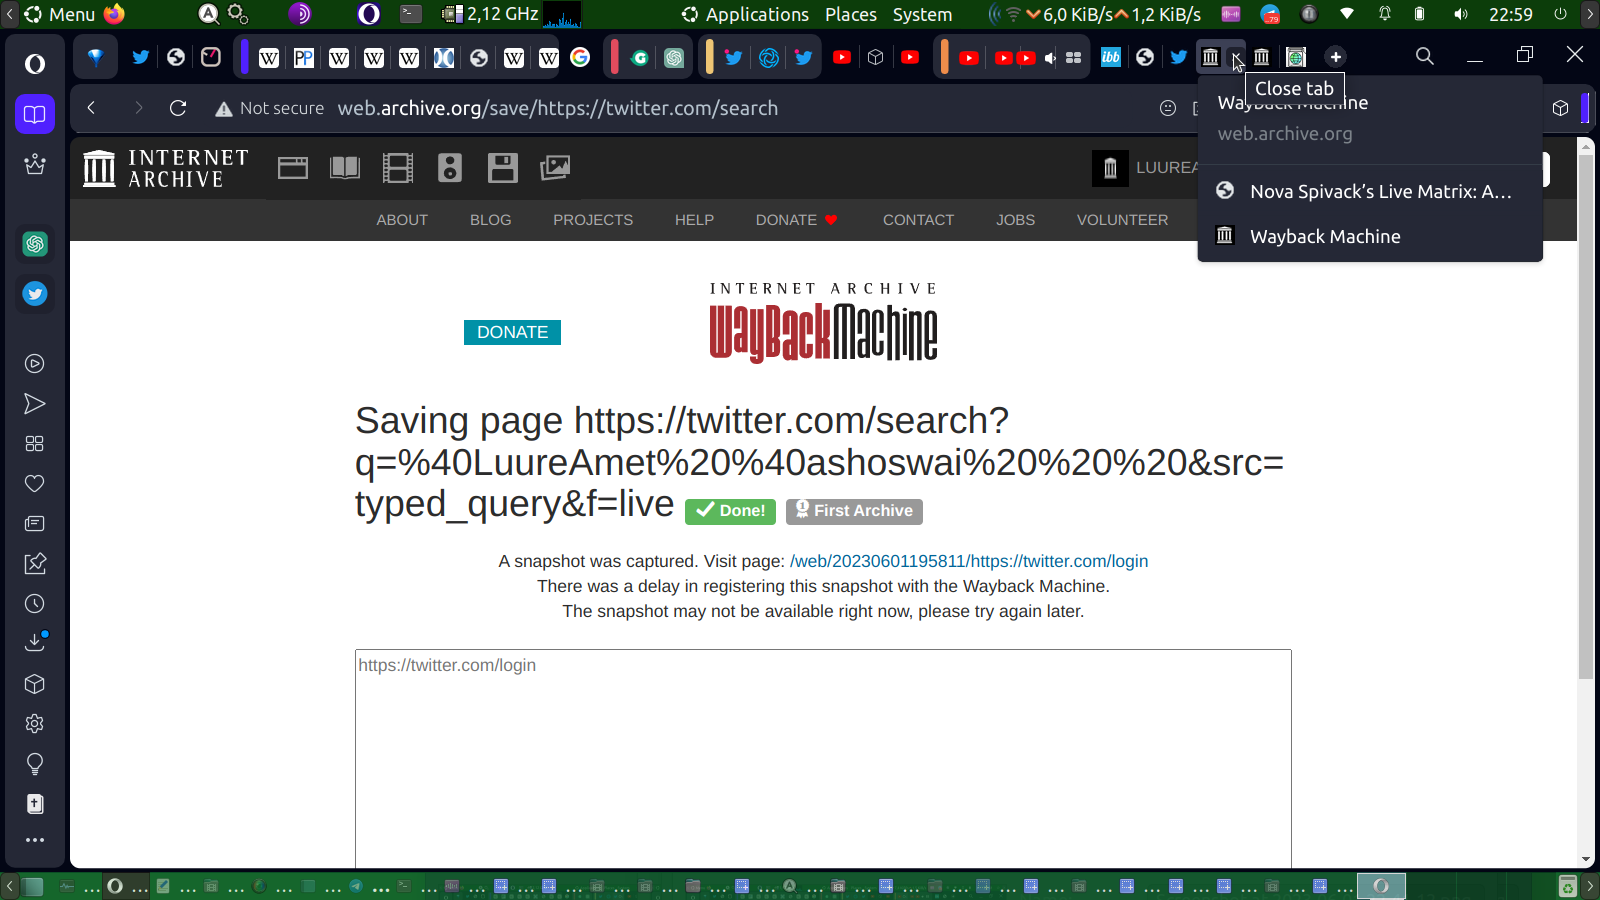Click the Internet Archive home logo
The width and height of the screenshot is (1600, 900).
(x=166, y=168)
